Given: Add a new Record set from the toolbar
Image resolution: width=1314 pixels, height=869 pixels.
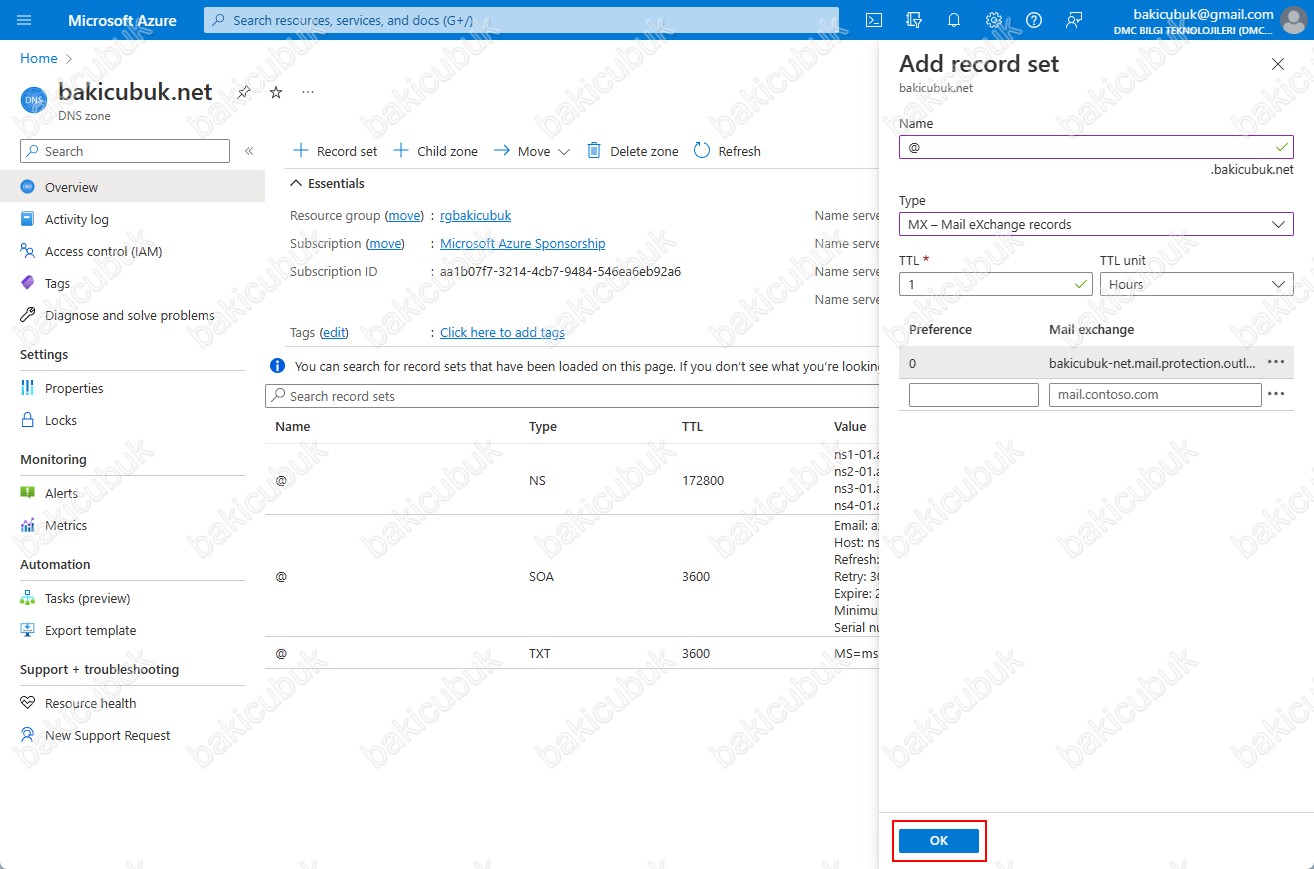Looking at the screenshot, I should coord(335,151).
